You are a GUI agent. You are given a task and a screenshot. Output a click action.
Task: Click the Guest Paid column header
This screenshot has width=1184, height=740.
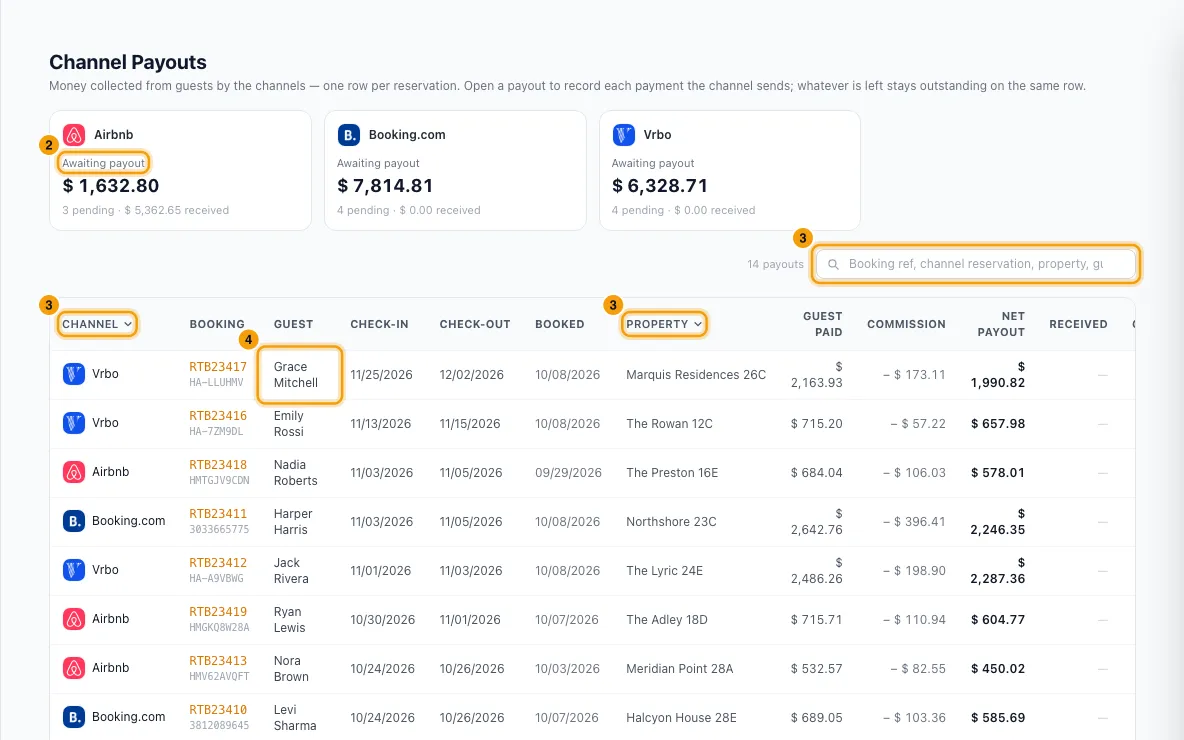pos(822,324)
